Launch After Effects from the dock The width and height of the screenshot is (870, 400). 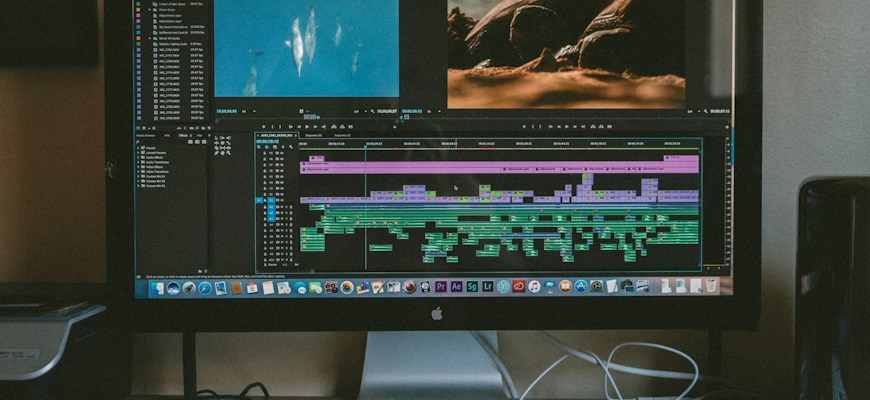pos(456,286)
